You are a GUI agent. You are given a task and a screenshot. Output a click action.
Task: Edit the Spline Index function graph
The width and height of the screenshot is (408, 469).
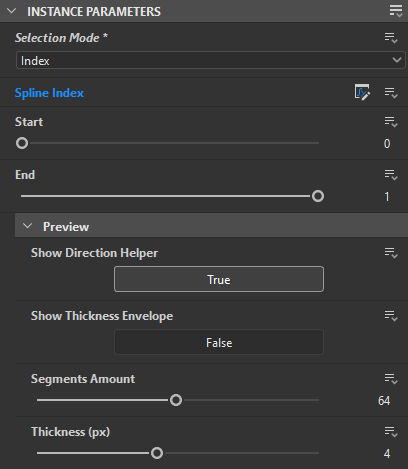362,92
